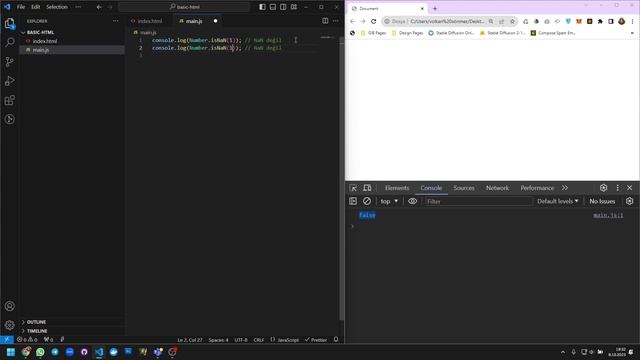
Task: Open the top JavaScript context dropdown
Action: [x=389, y=201]
